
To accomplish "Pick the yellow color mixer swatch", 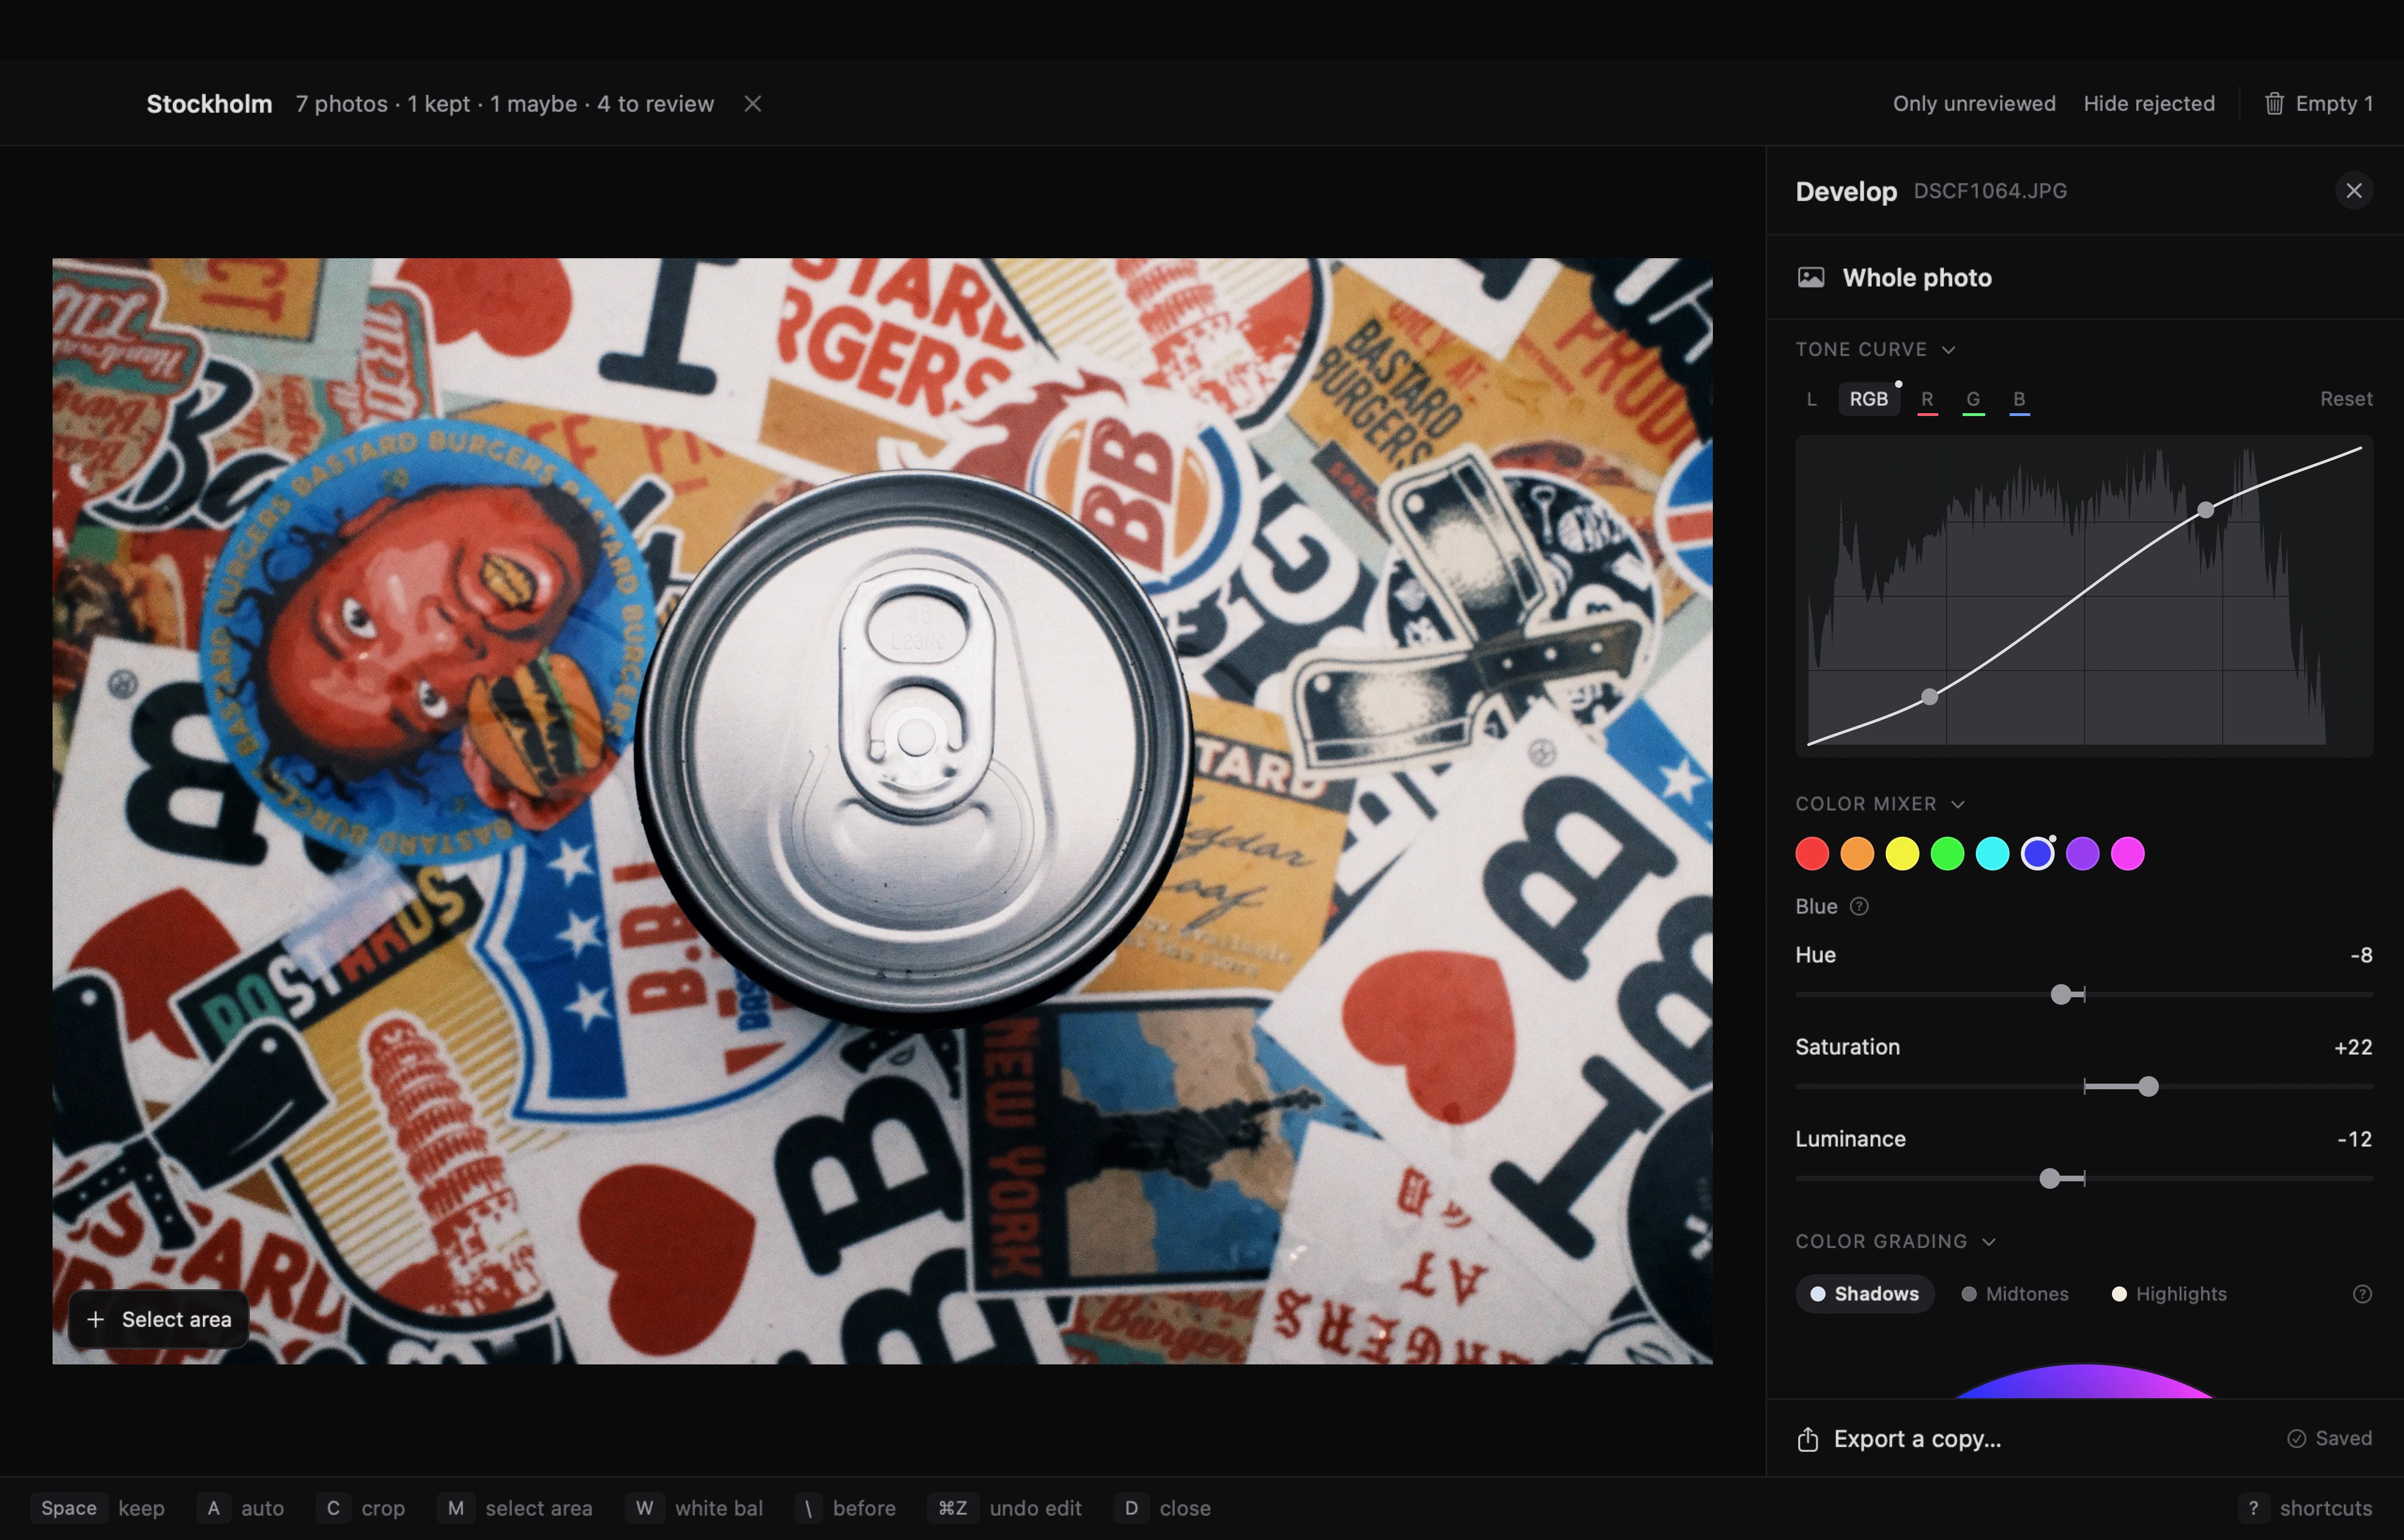I will click(1902, 854).
